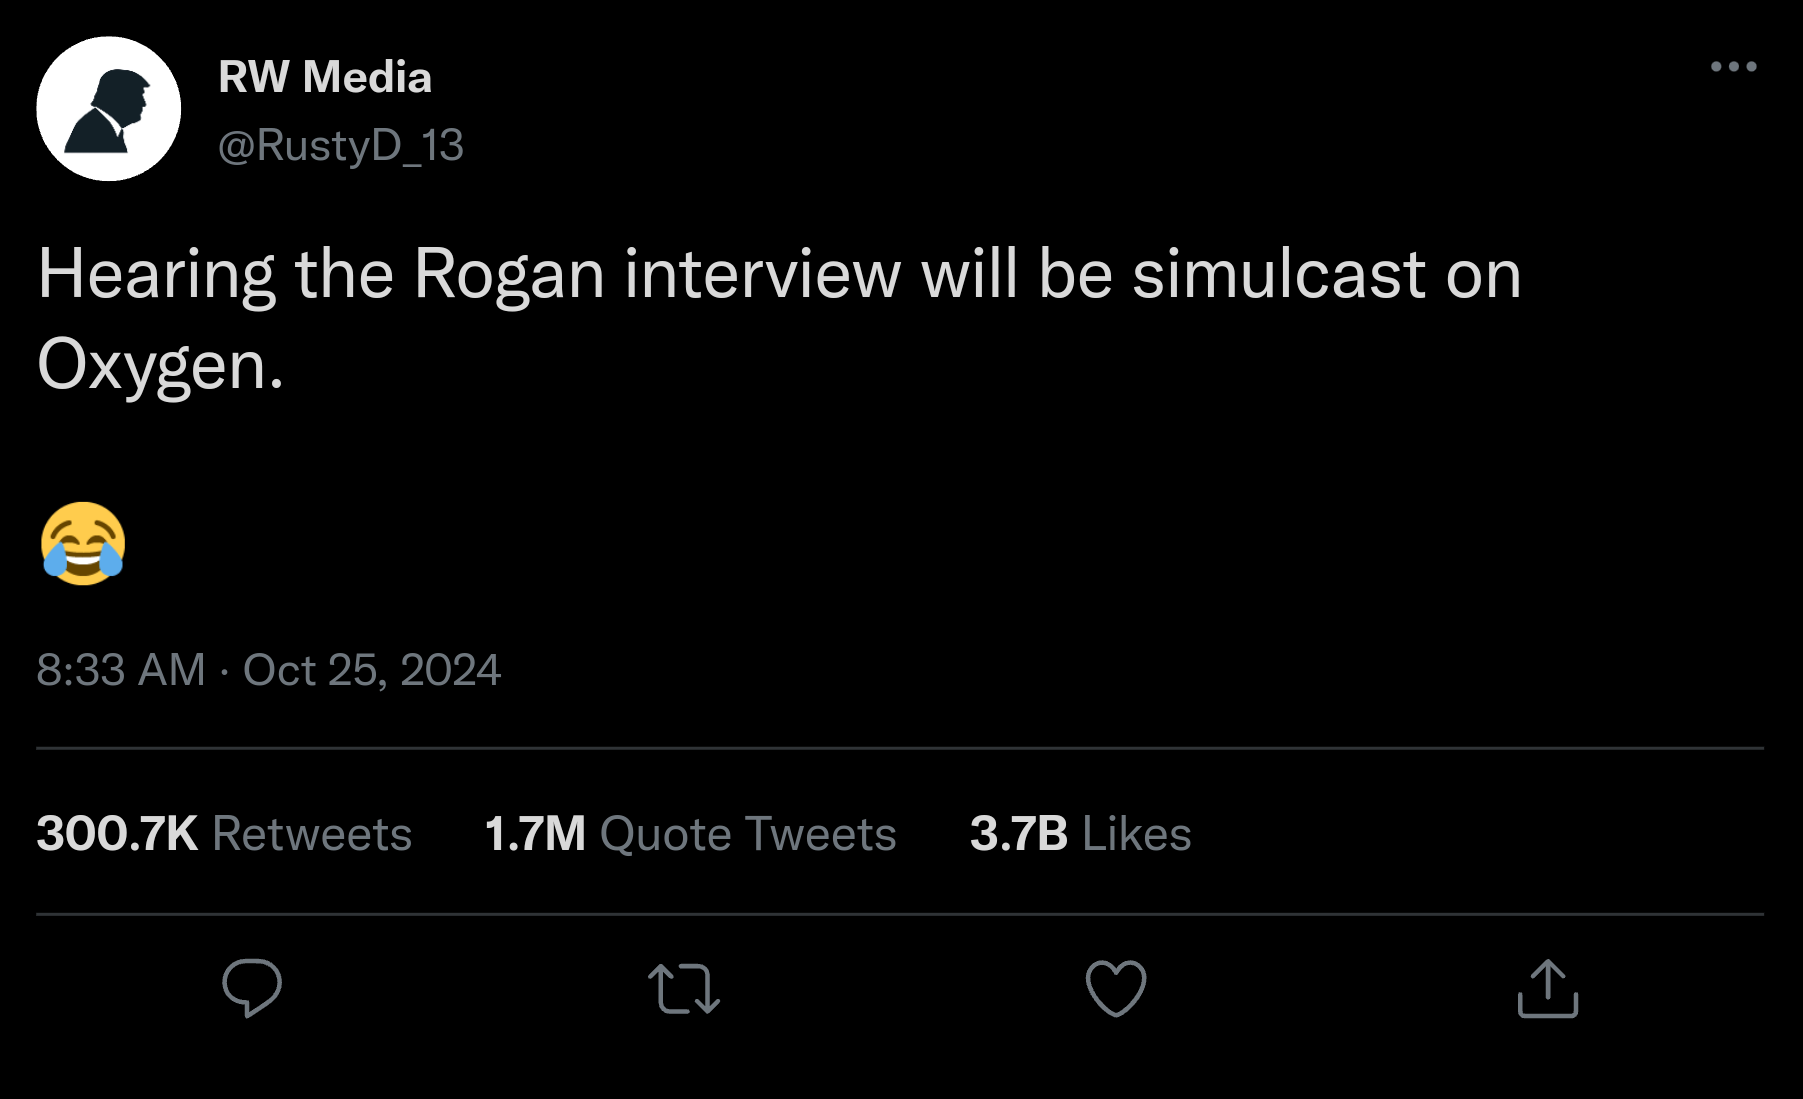
Task: View the 300.7K Retweets list
Action: click(x=224, y=834)
